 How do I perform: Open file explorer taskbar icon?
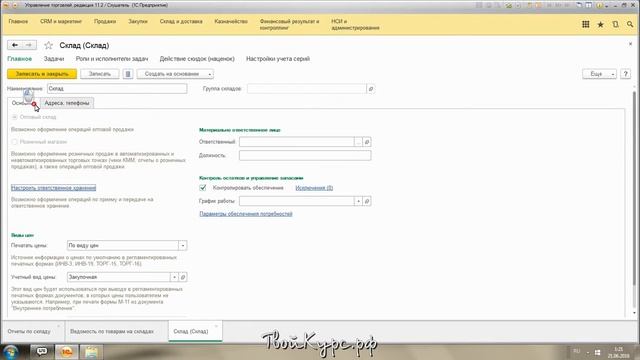pos(91,351)
